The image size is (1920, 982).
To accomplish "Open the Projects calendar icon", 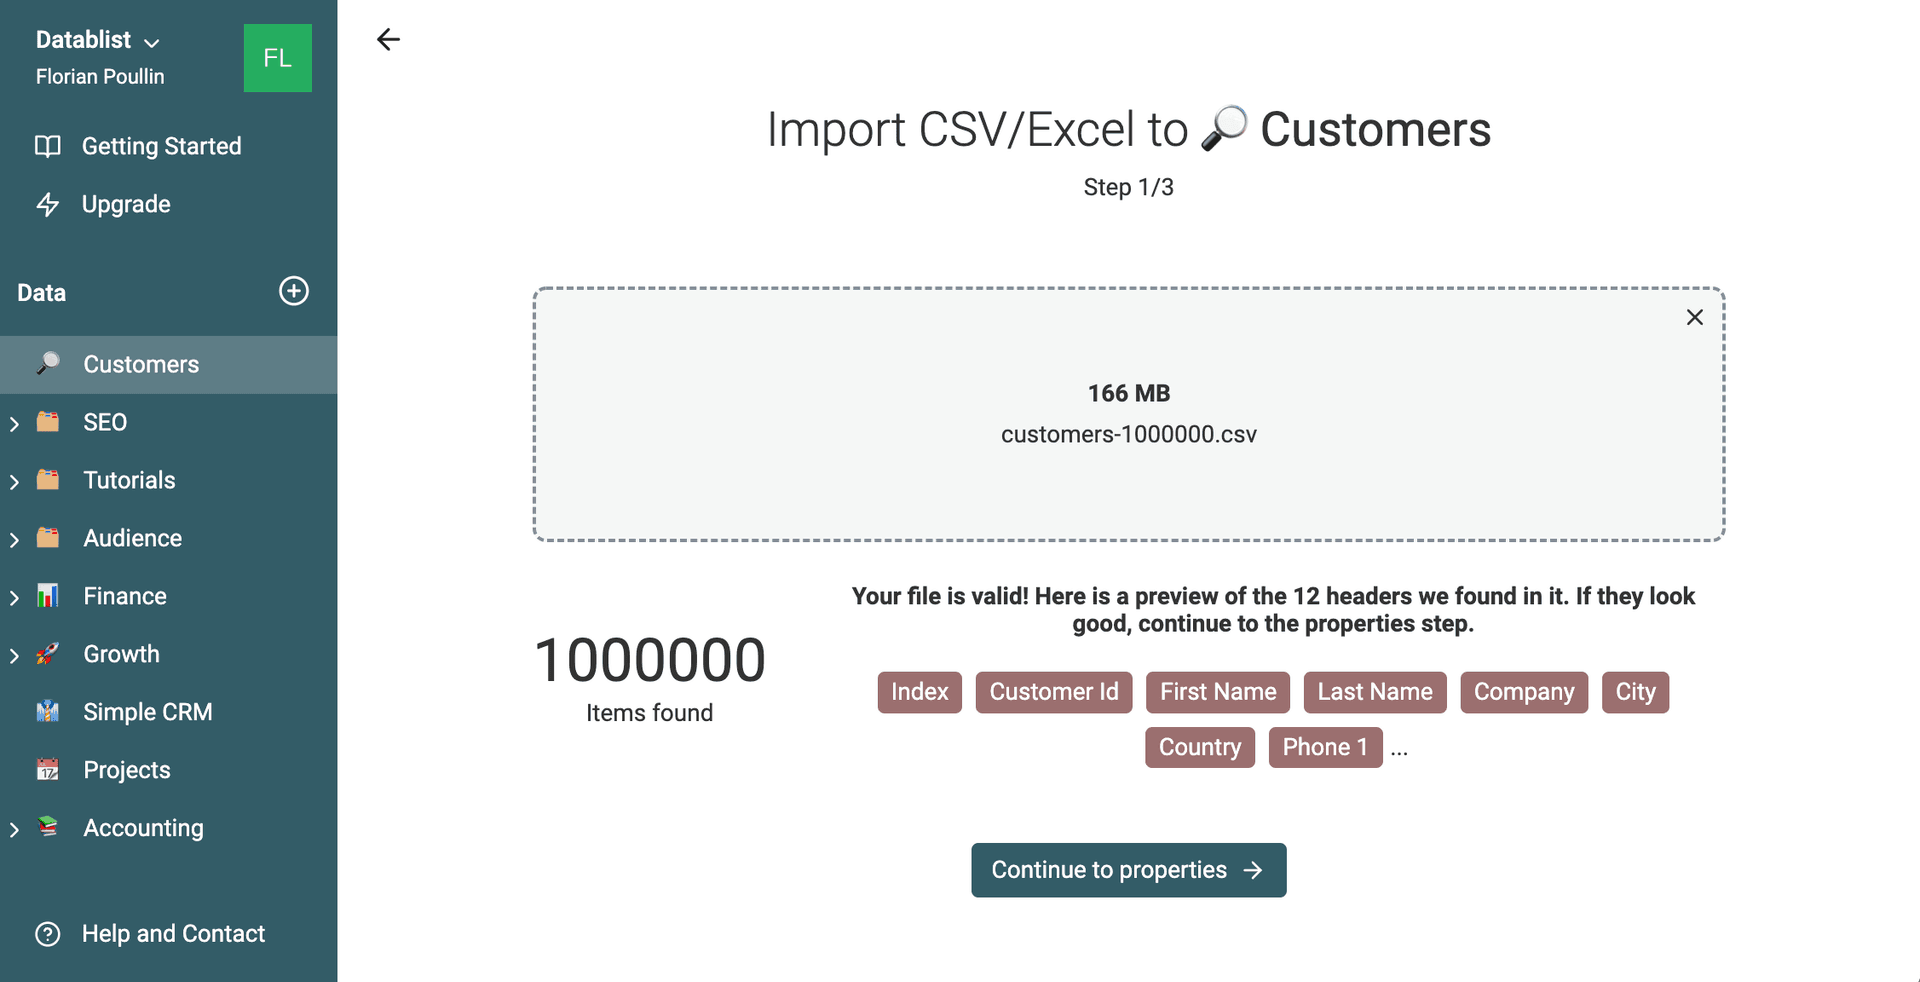I will point(48,769).
